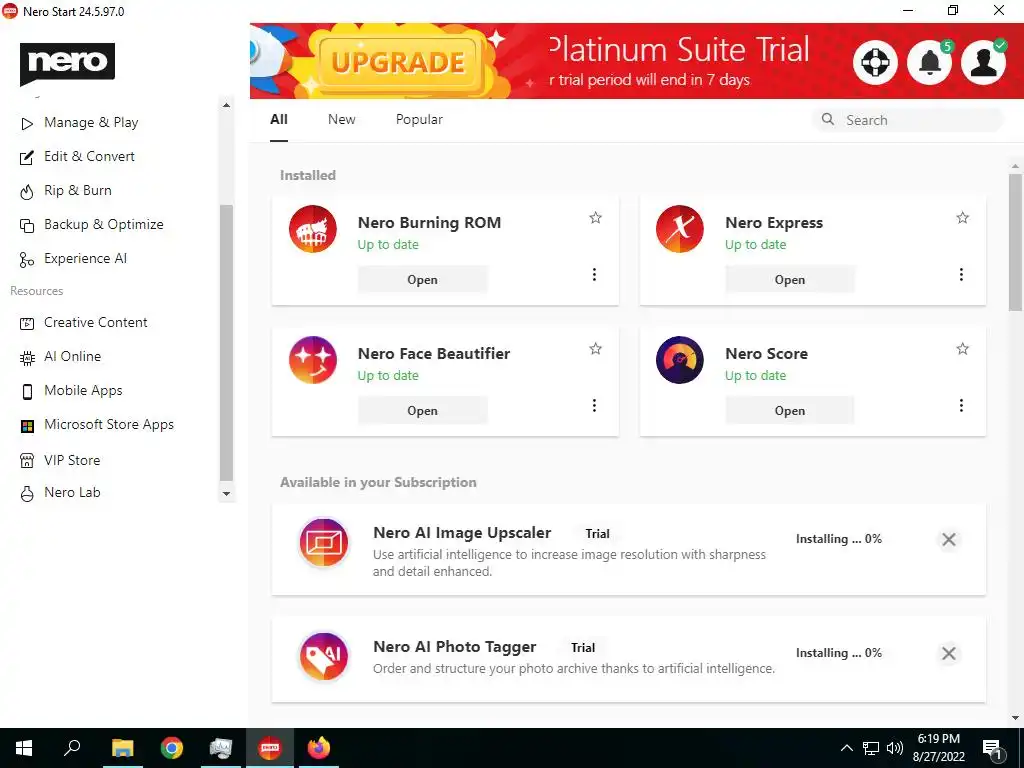Click the Nero logo

[x=67, y=63]
